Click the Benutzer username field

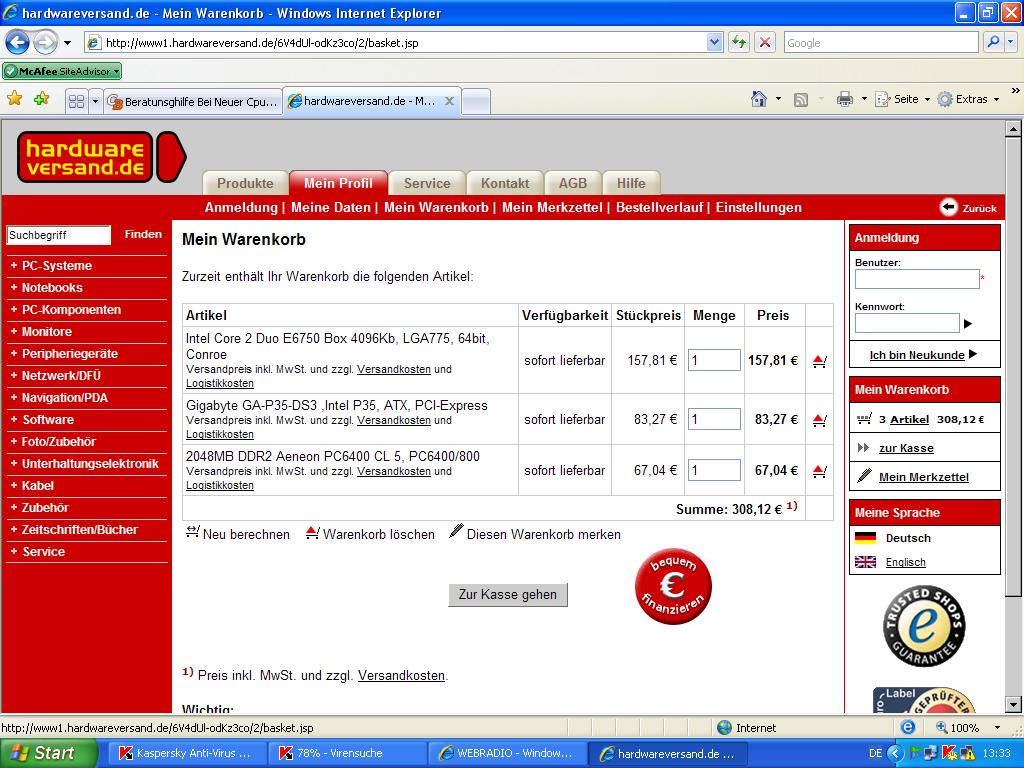(917, 280)
